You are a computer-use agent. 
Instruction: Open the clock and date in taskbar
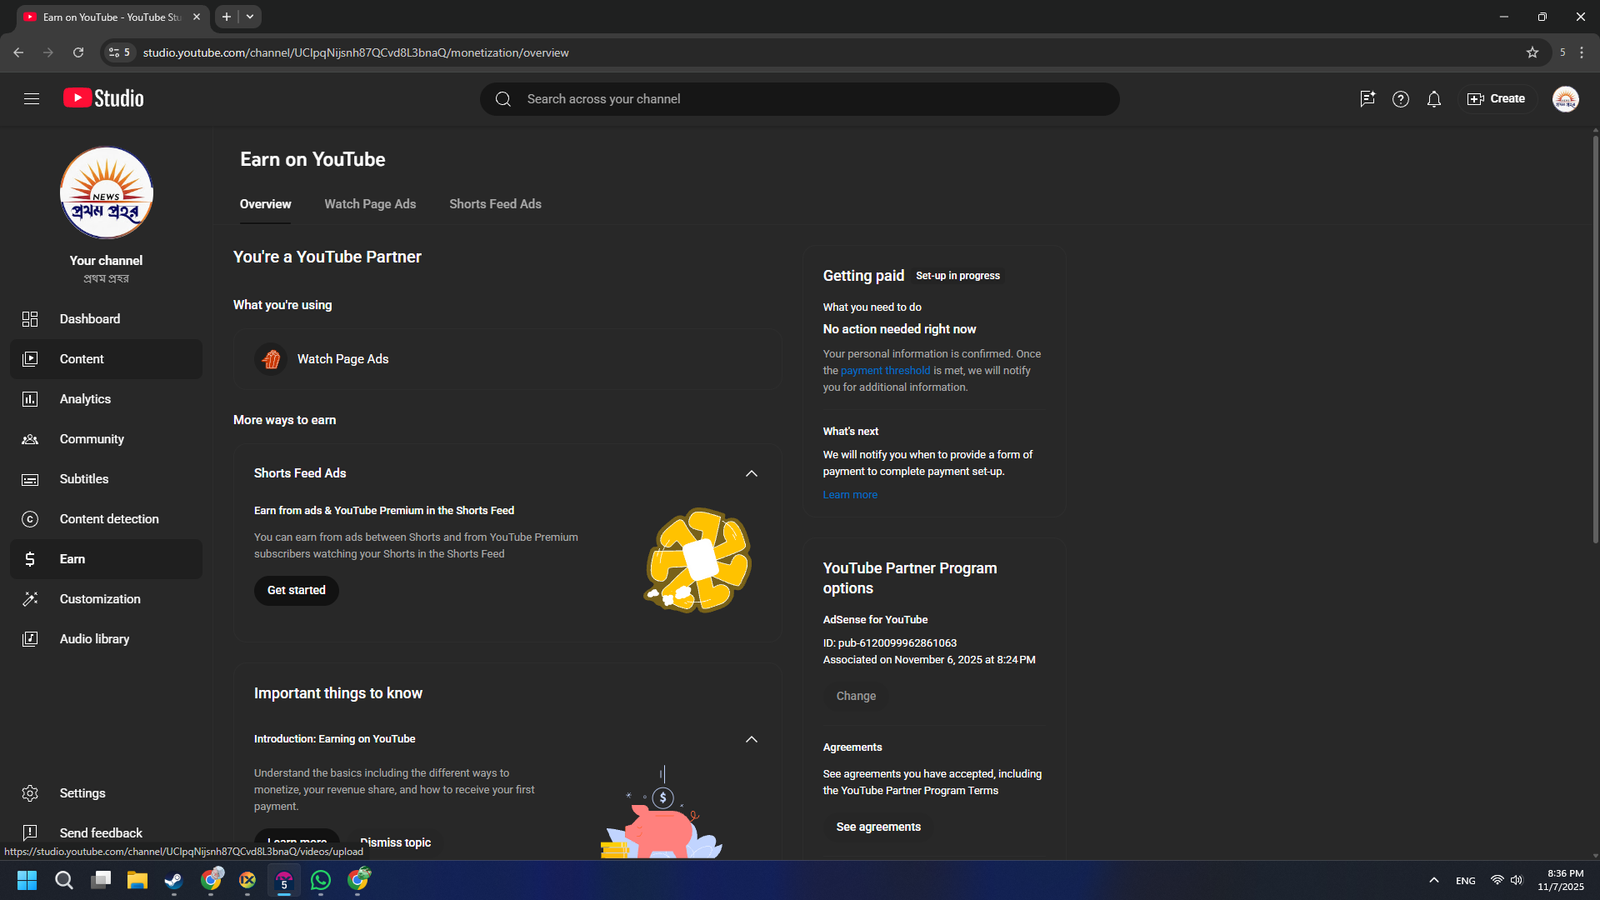[1561, 880]
